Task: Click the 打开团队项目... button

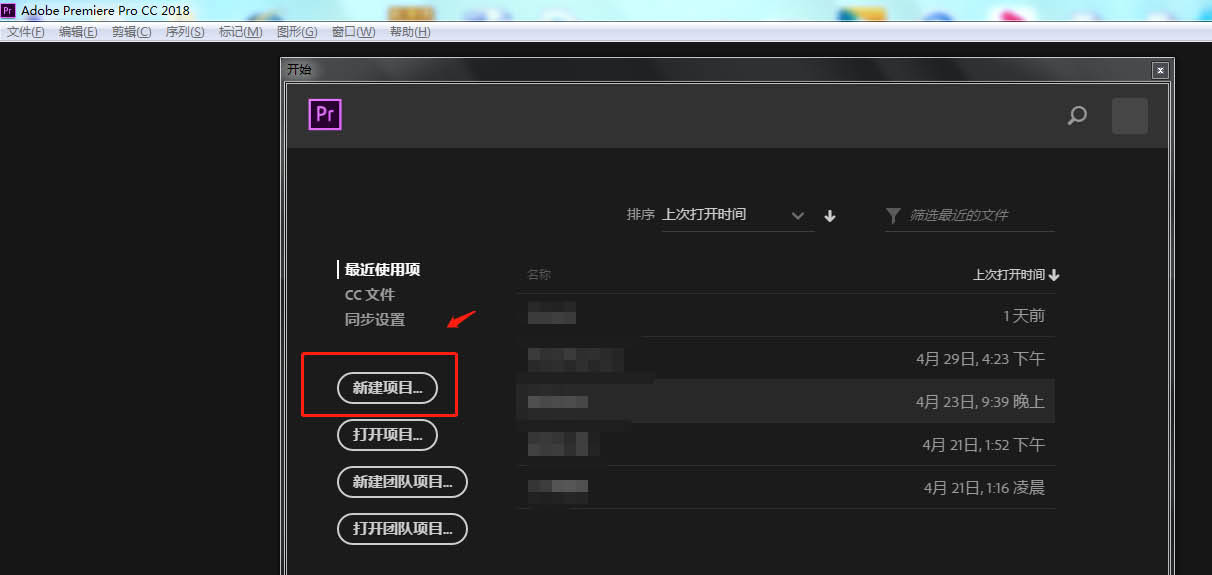Action: point(403,529)
